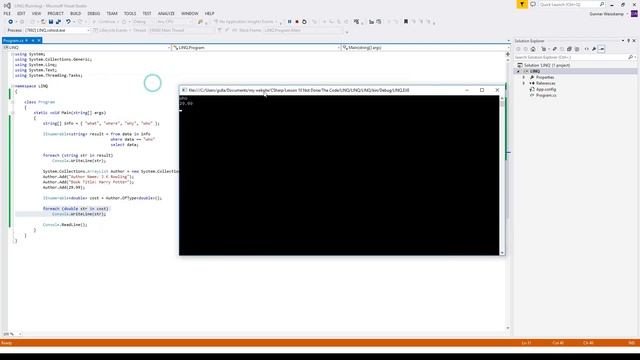Open the ANALYZE menu
This screenshot has width=640, height=360.
click(x=166, y=13)
